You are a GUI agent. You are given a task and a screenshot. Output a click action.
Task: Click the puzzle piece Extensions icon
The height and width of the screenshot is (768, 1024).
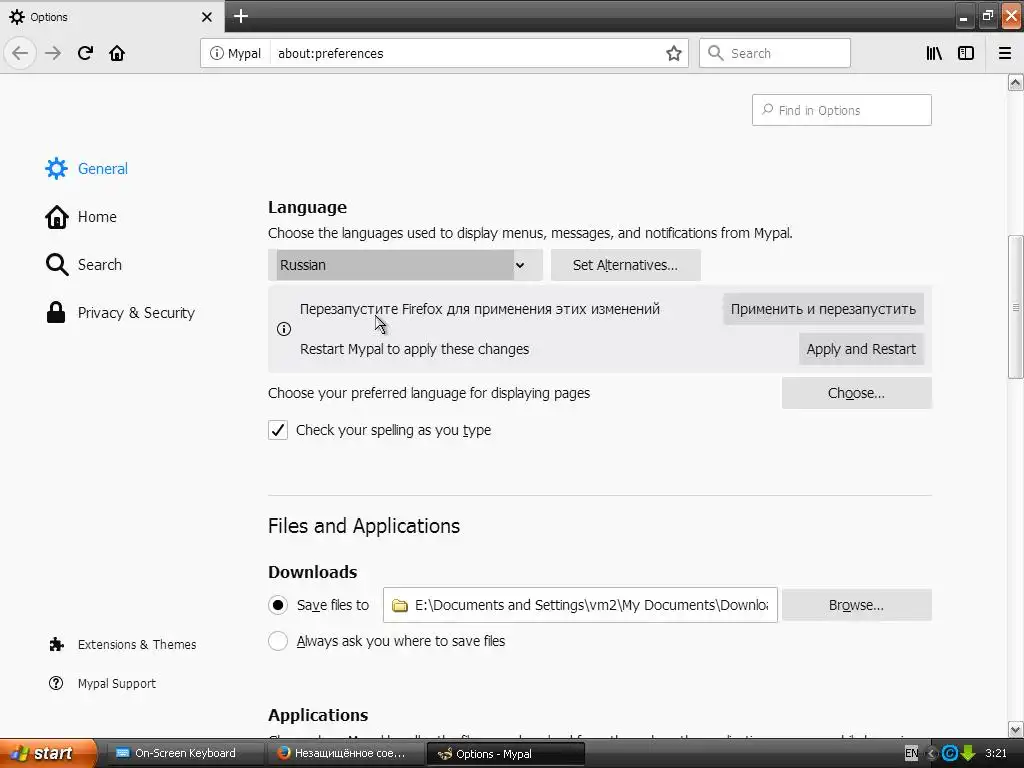56,645
